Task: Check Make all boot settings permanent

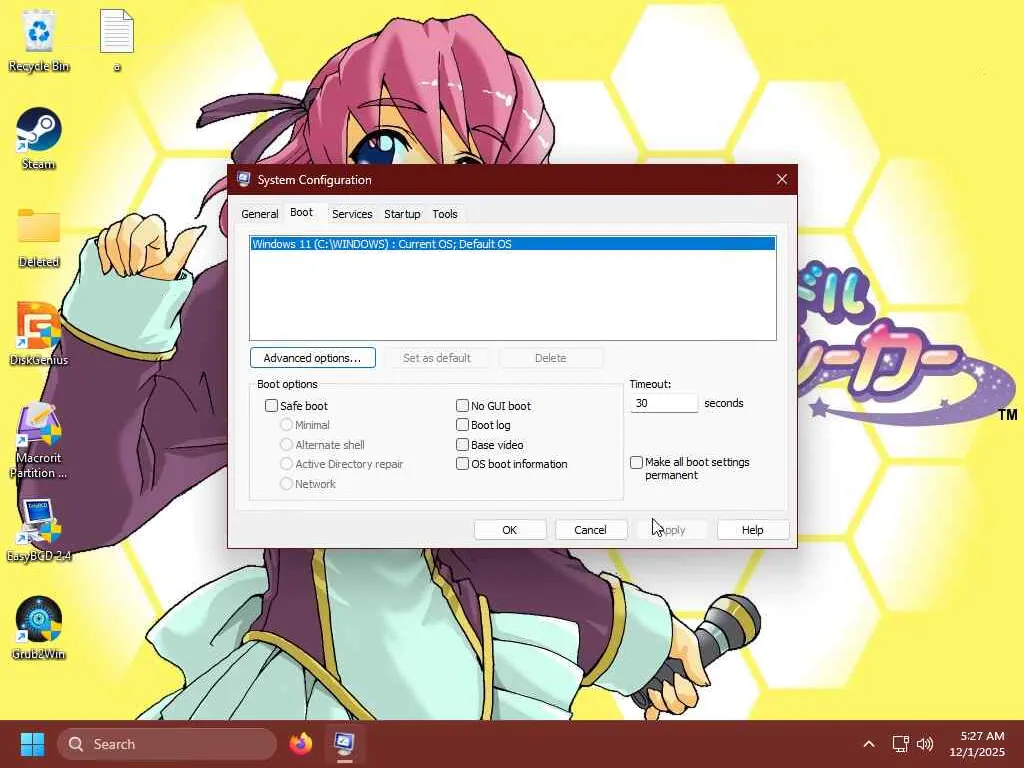Action: point(636,462)
